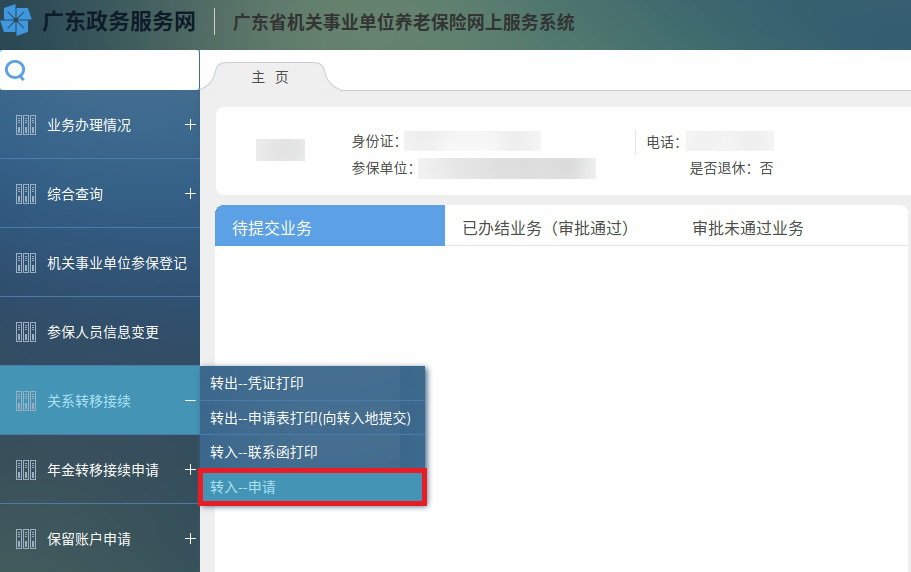Image resolution: width=911 pixels, height=572 pixels.
Task: Click the 机关事业单位参保登记 sidebar icon
Action: tap(26, 263)
